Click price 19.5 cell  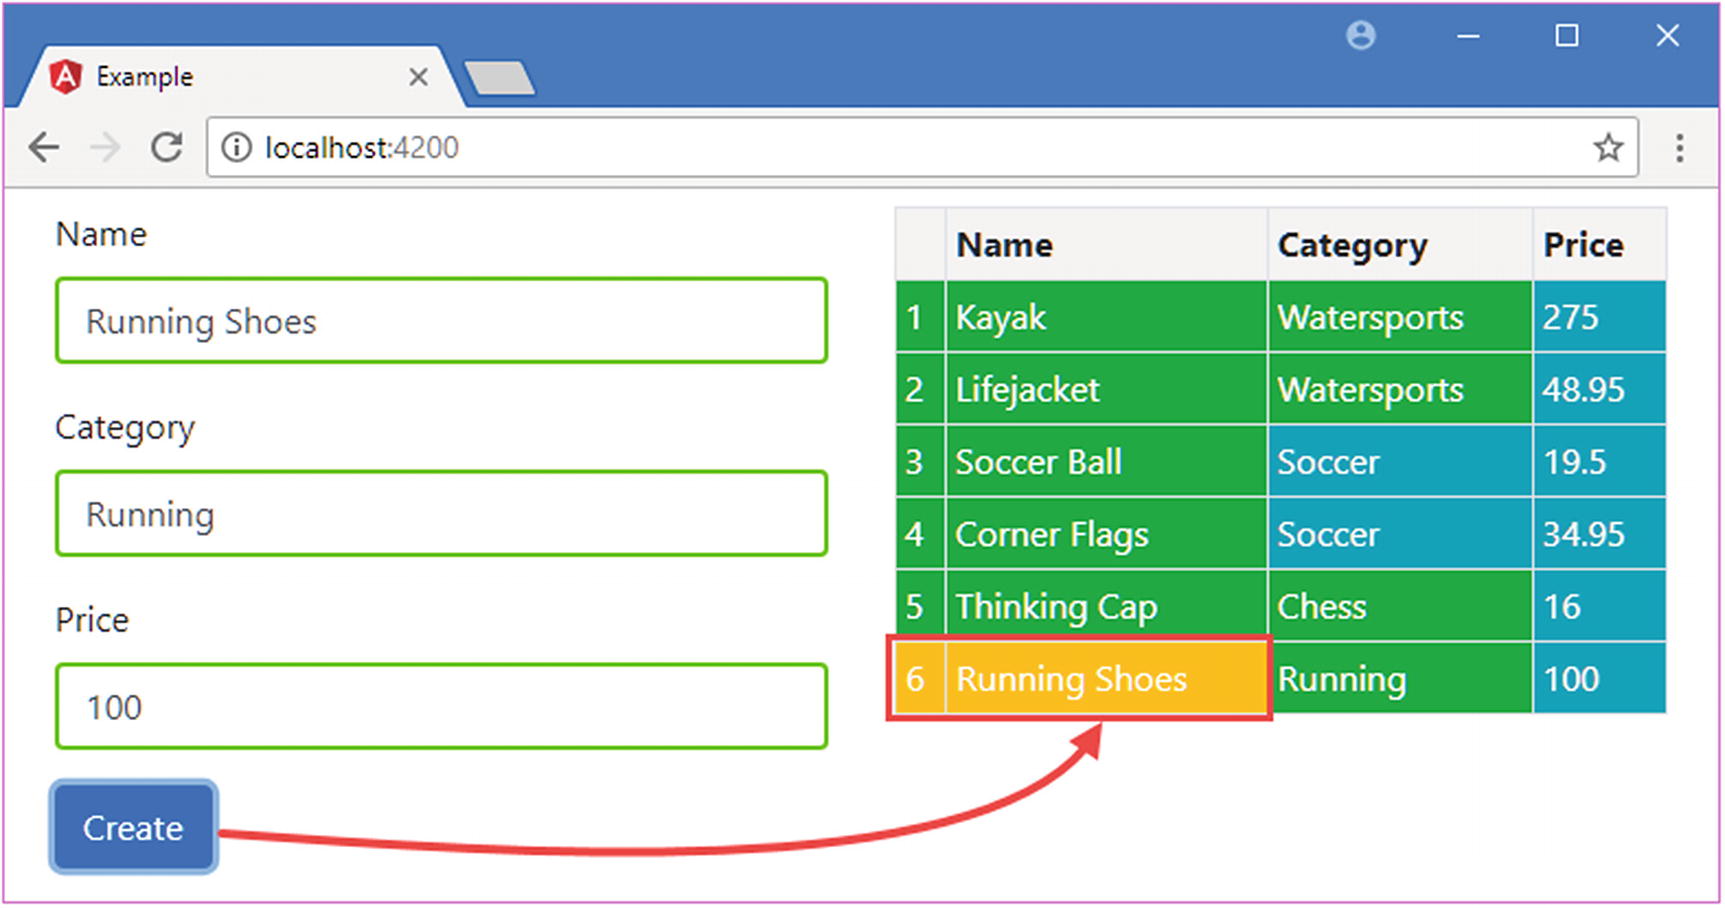pos(1600,462)
